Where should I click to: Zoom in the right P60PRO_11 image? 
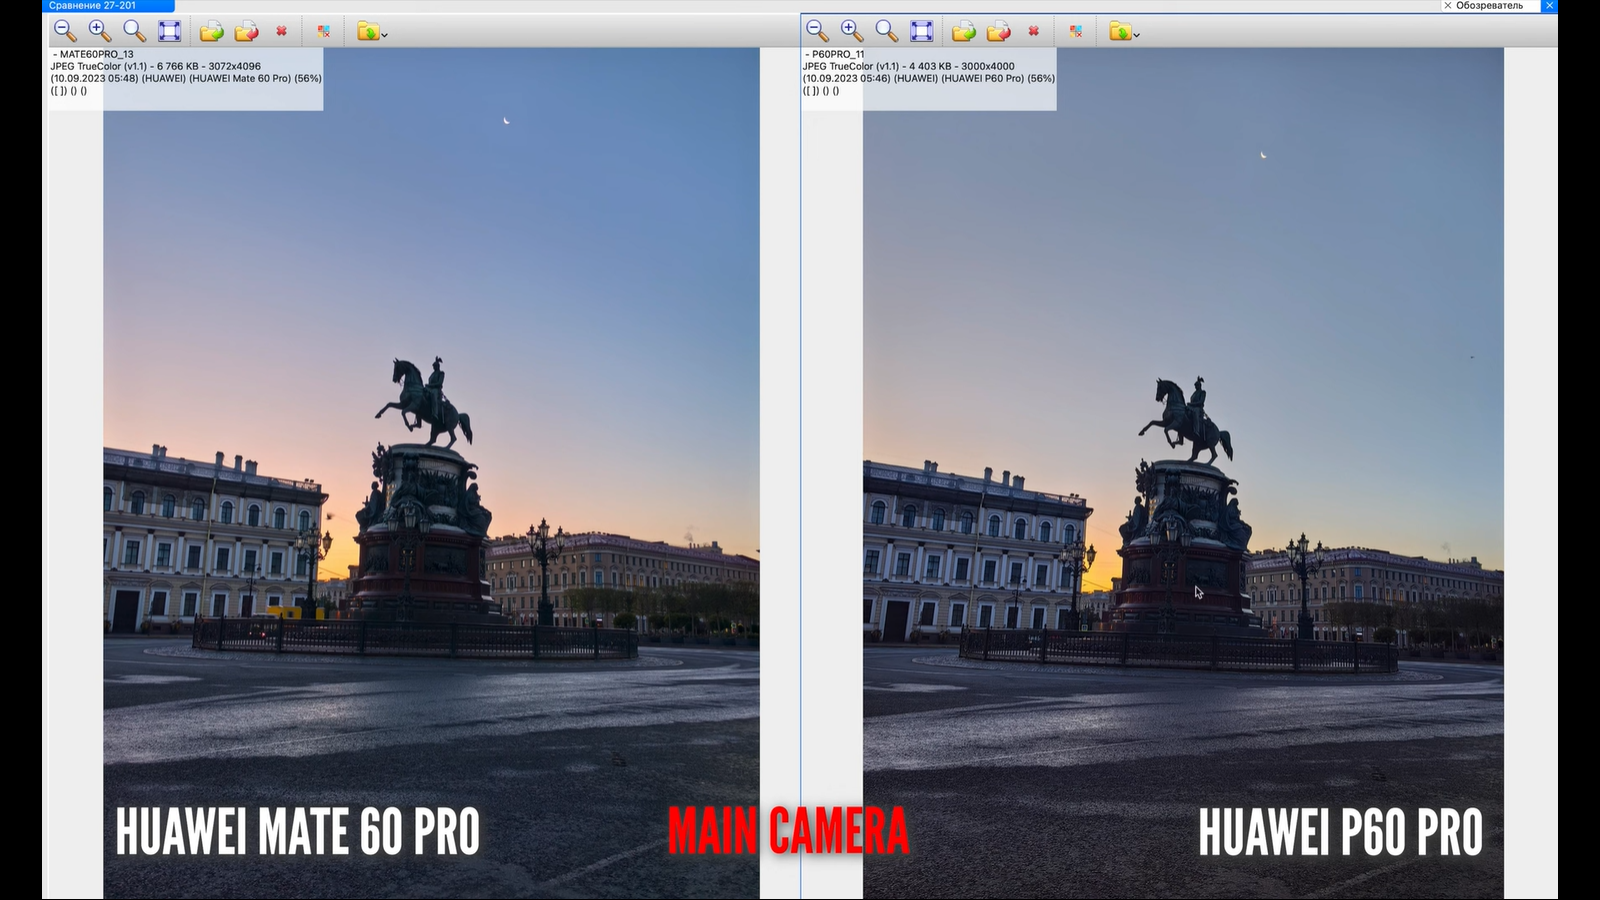pos(852,31)
